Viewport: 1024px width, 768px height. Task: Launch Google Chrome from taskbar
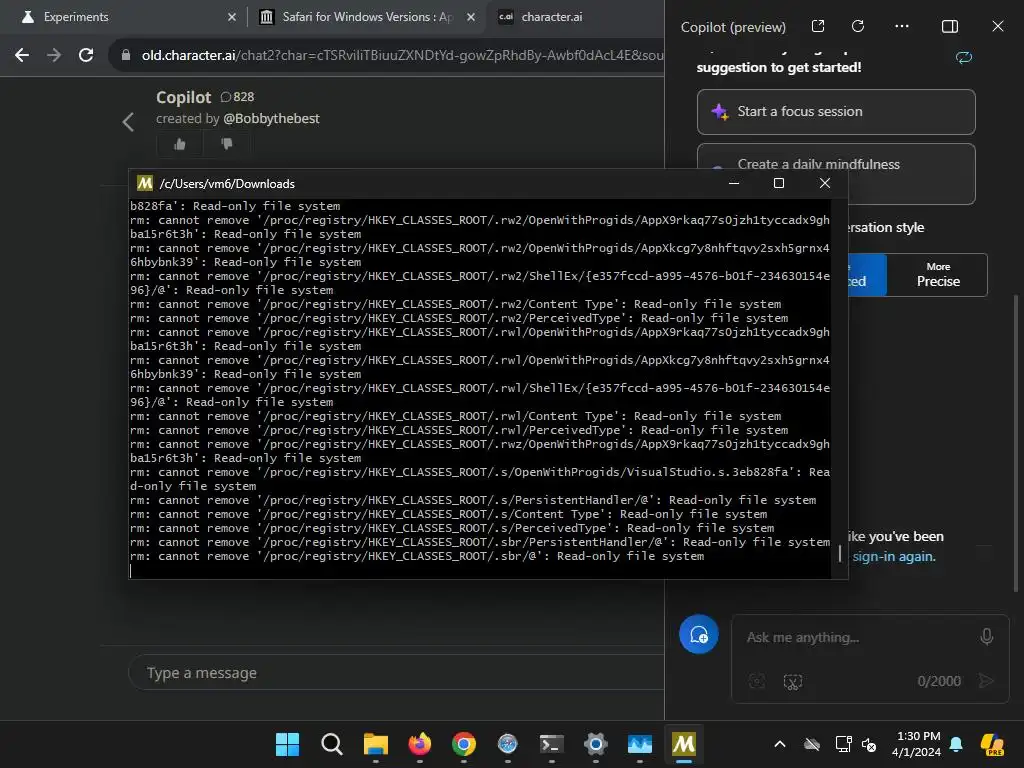coord(464,744)
